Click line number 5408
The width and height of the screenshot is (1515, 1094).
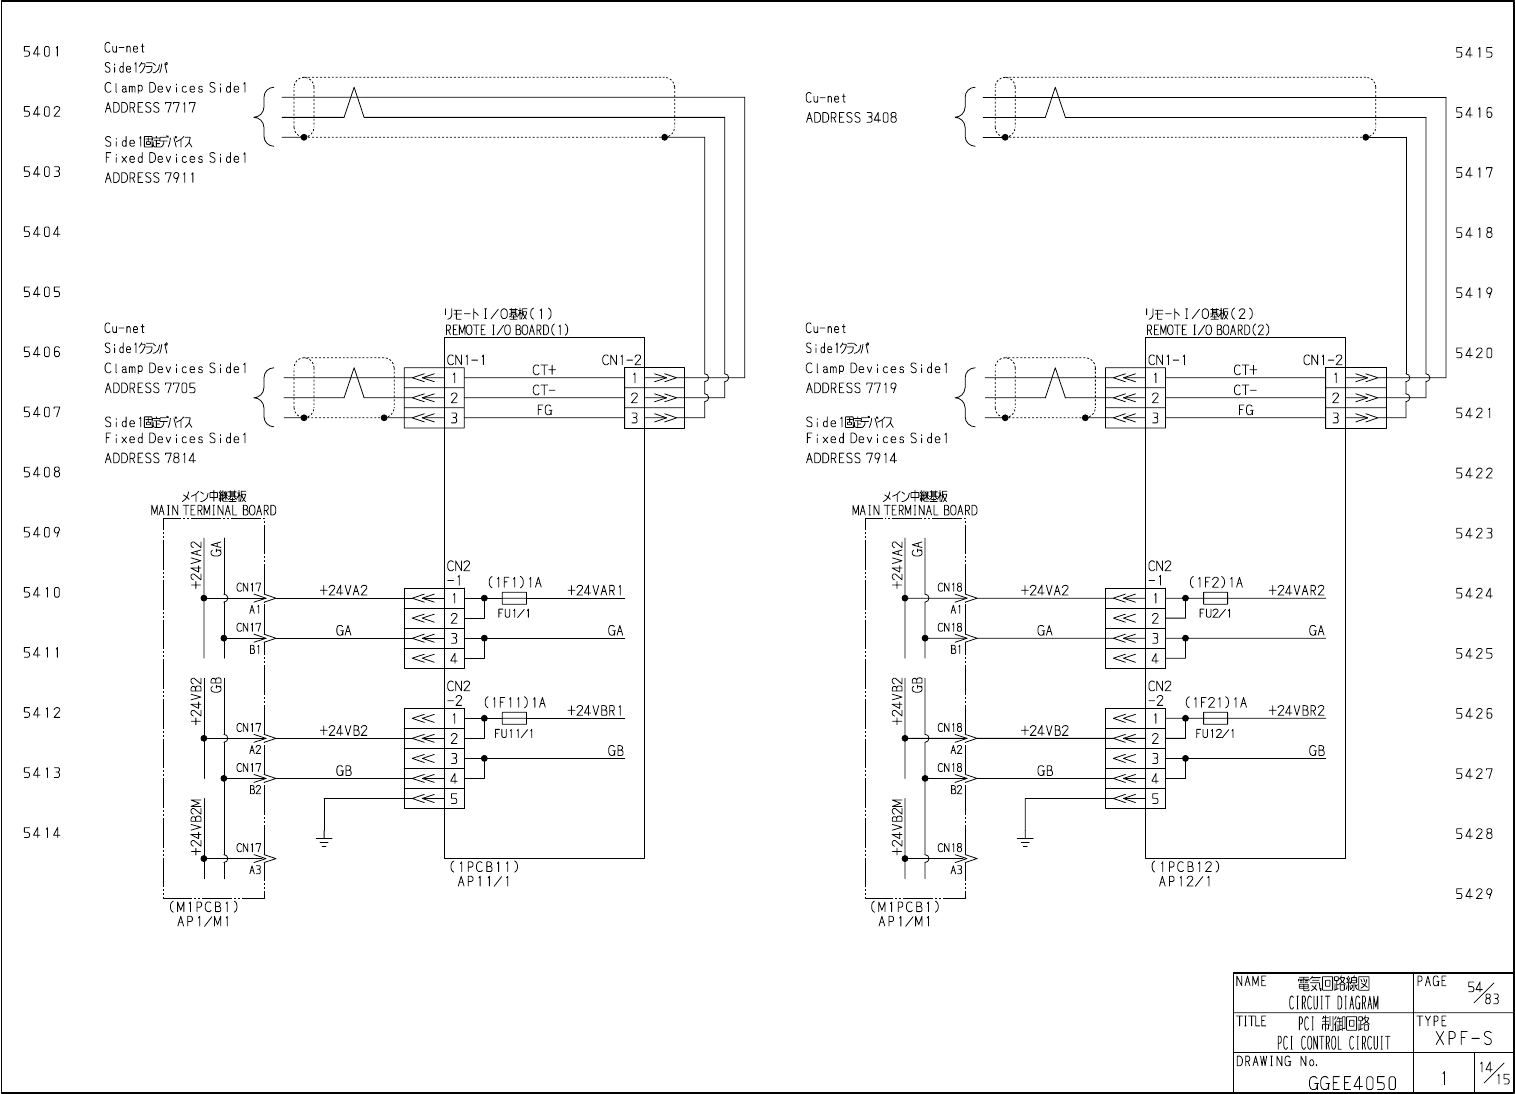click(x=42, y=472)
